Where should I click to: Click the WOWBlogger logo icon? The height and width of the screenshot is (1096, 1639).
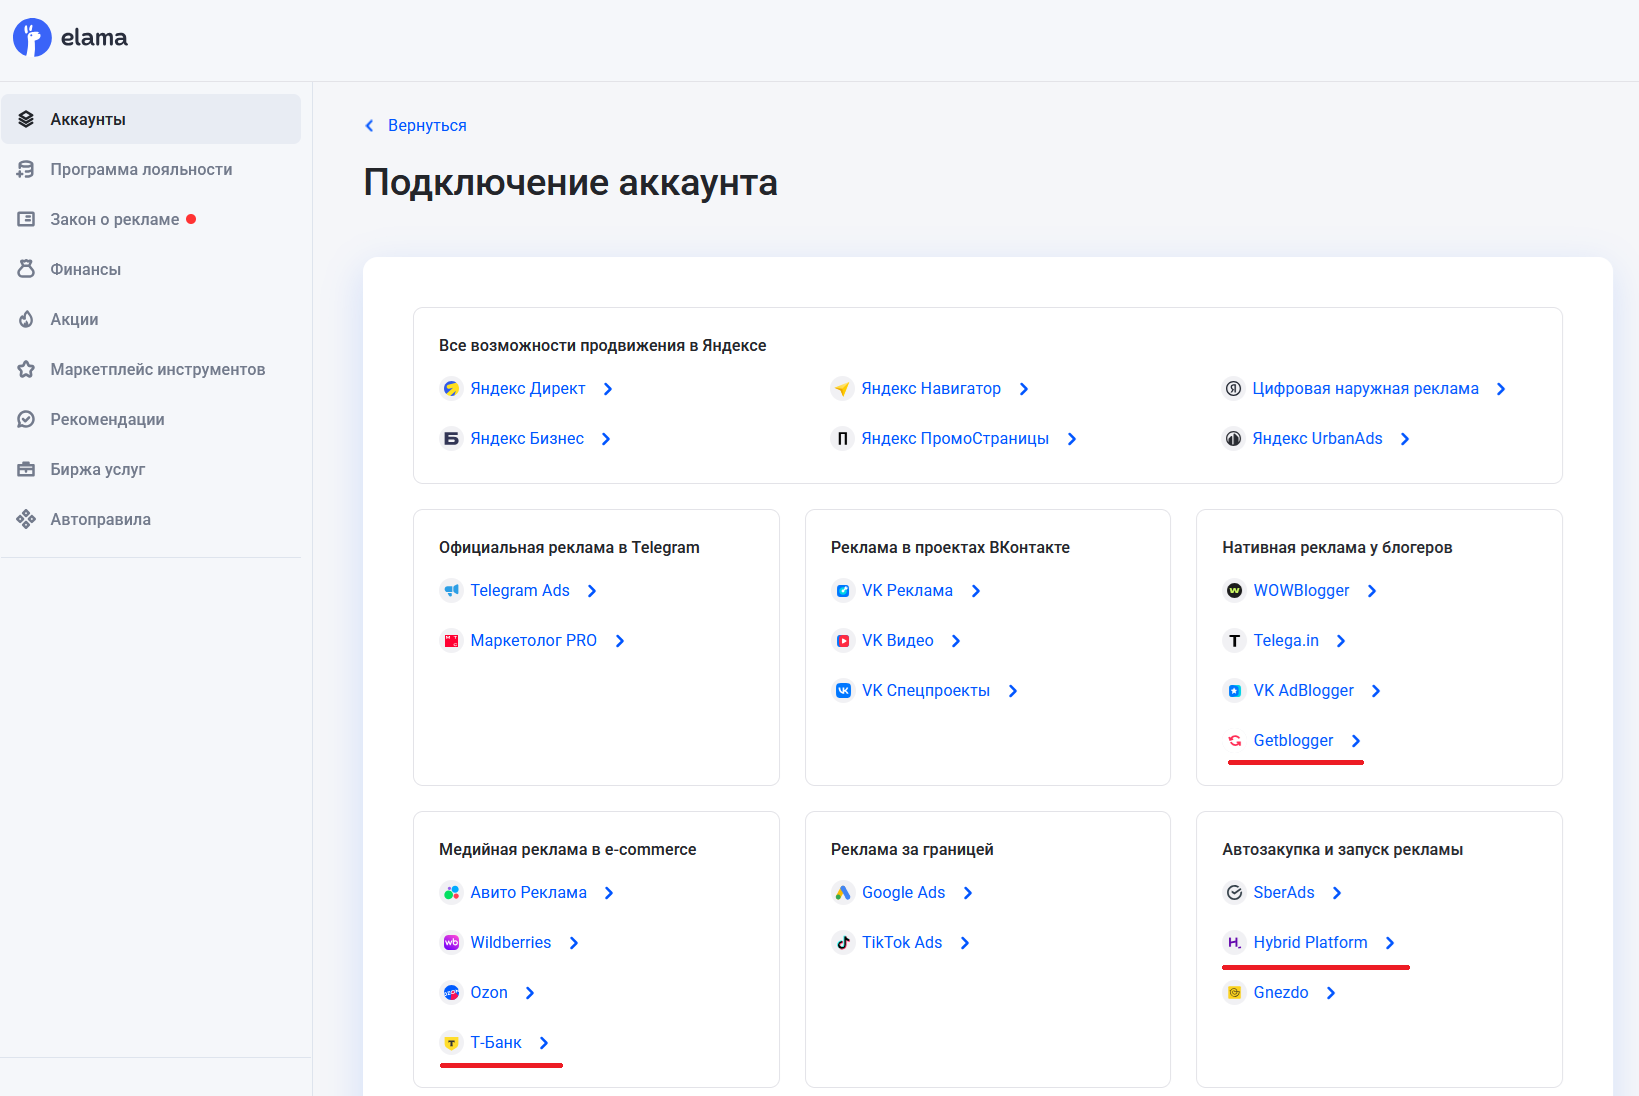(1235, 591)
